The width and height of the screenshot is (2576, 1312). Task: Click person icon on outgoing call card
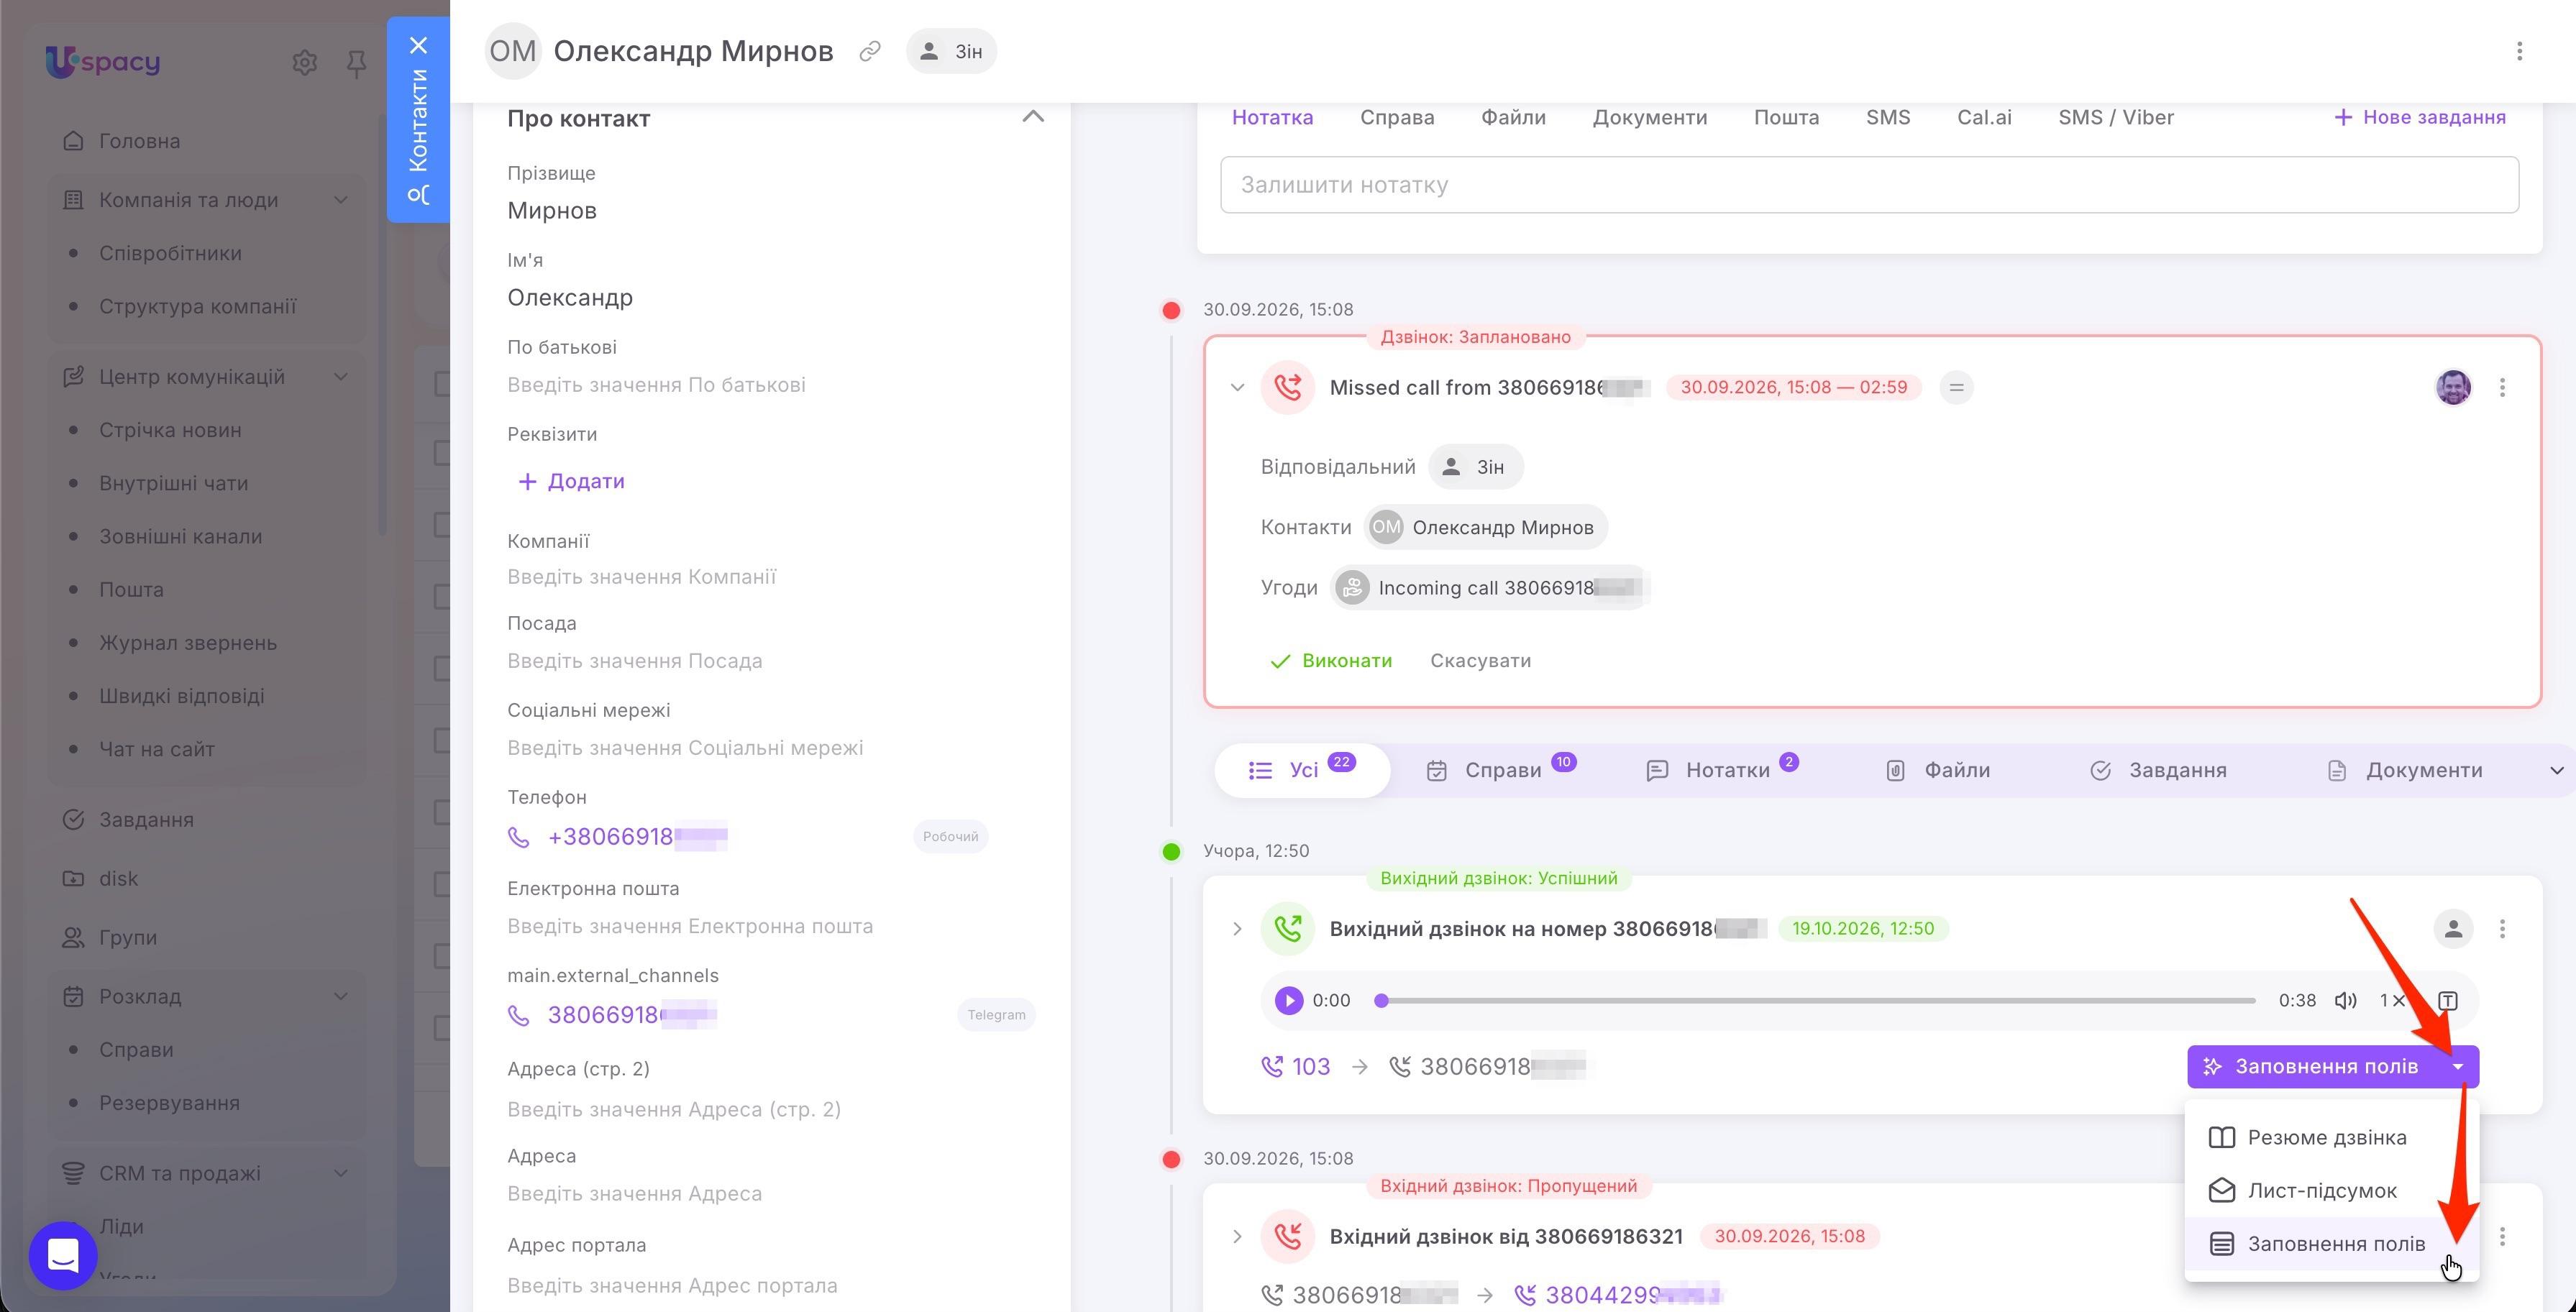pyautogui.click(x=2453, y=929)
